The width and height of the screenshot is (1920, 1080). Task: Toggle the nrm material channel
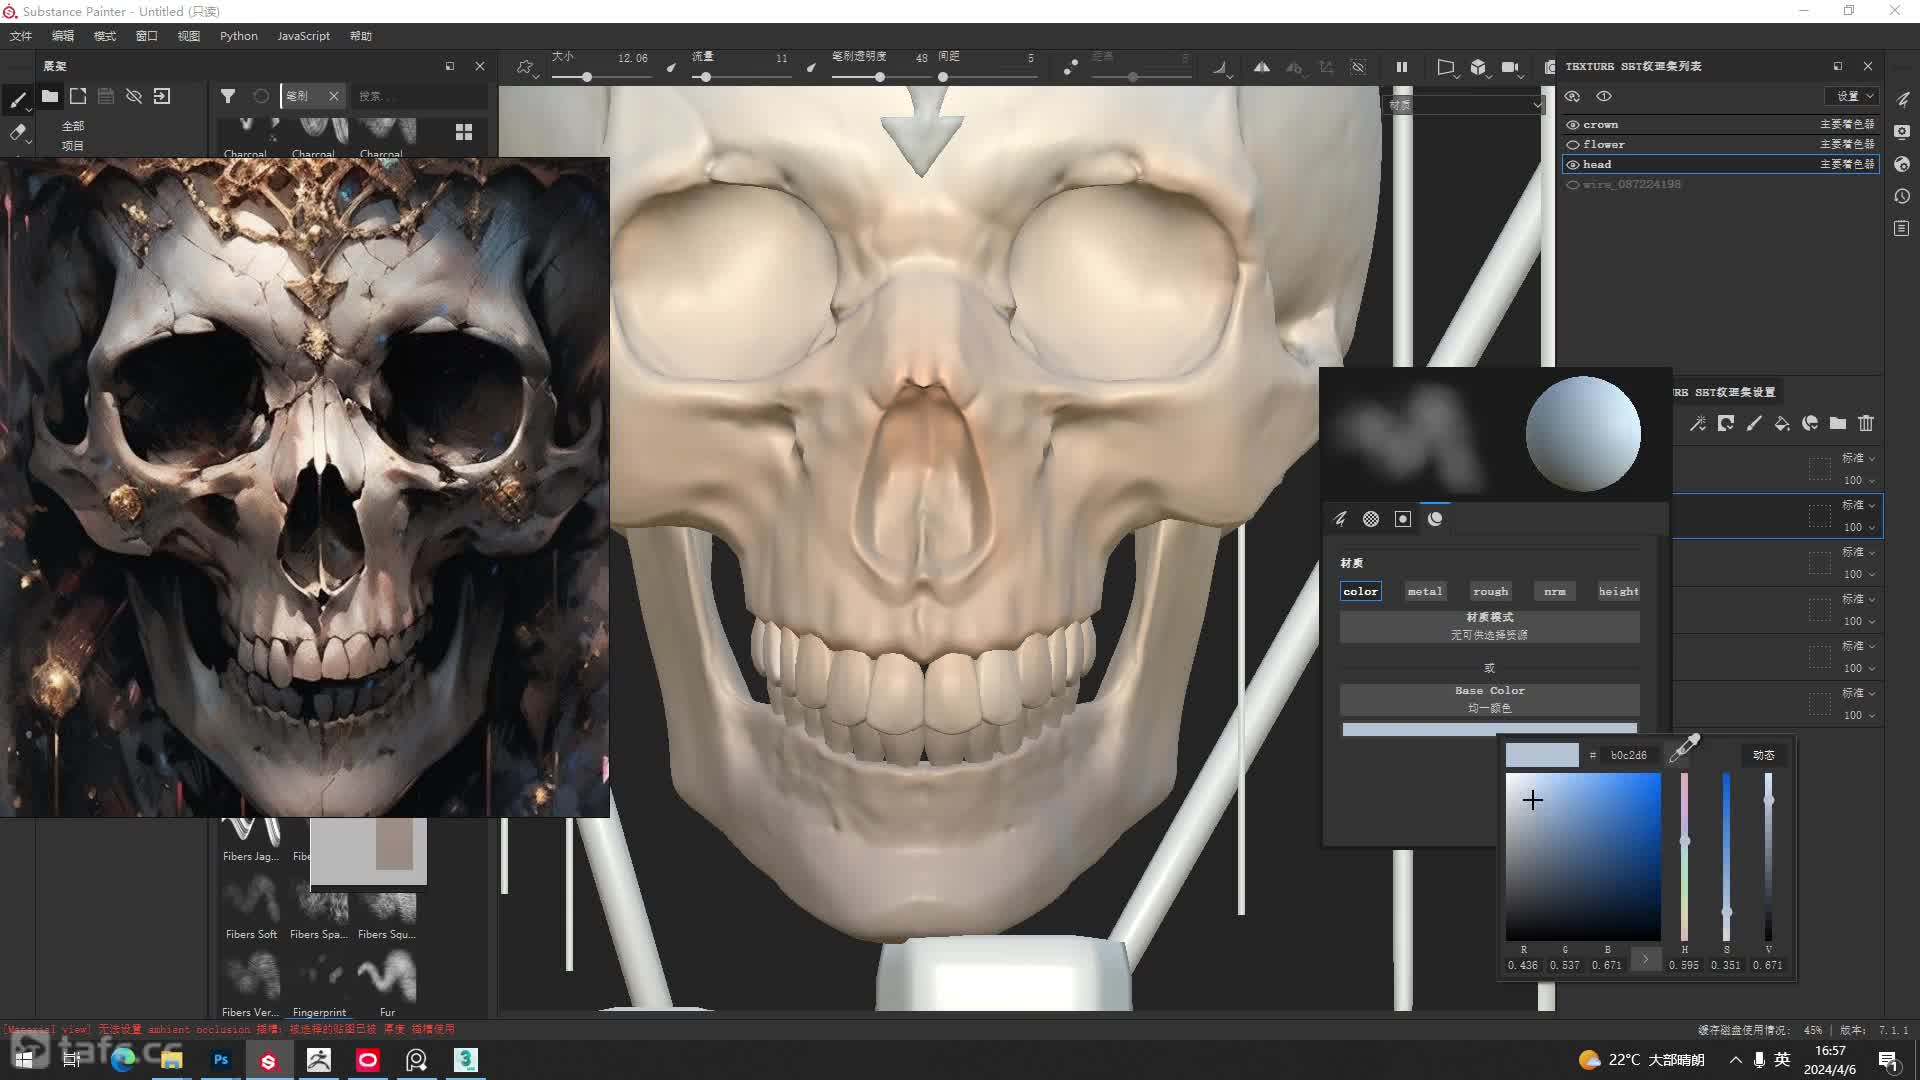[x=1555, y=591]
